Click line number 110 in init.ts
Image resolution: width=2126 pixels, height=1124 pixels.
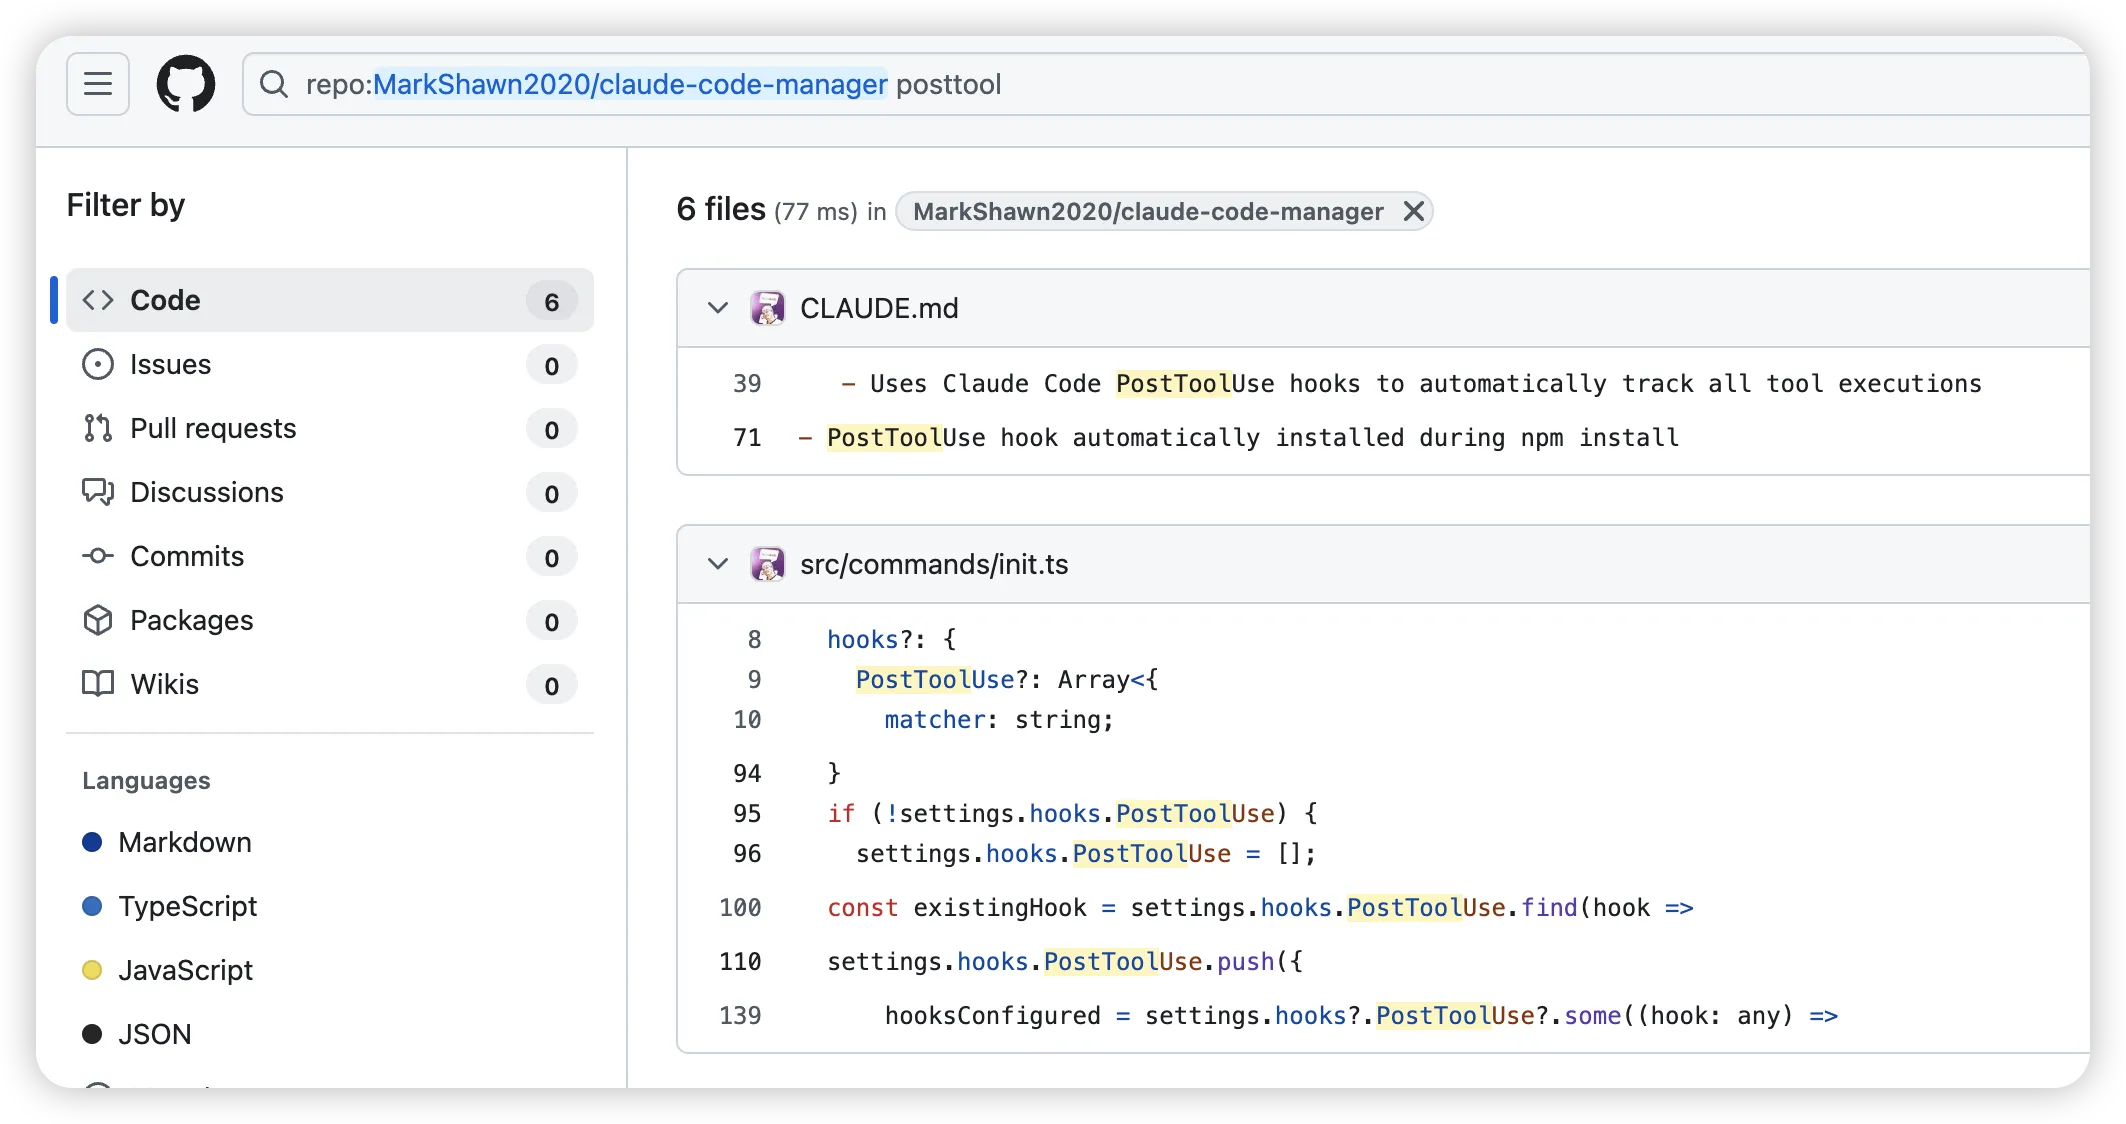coord(740,962)
